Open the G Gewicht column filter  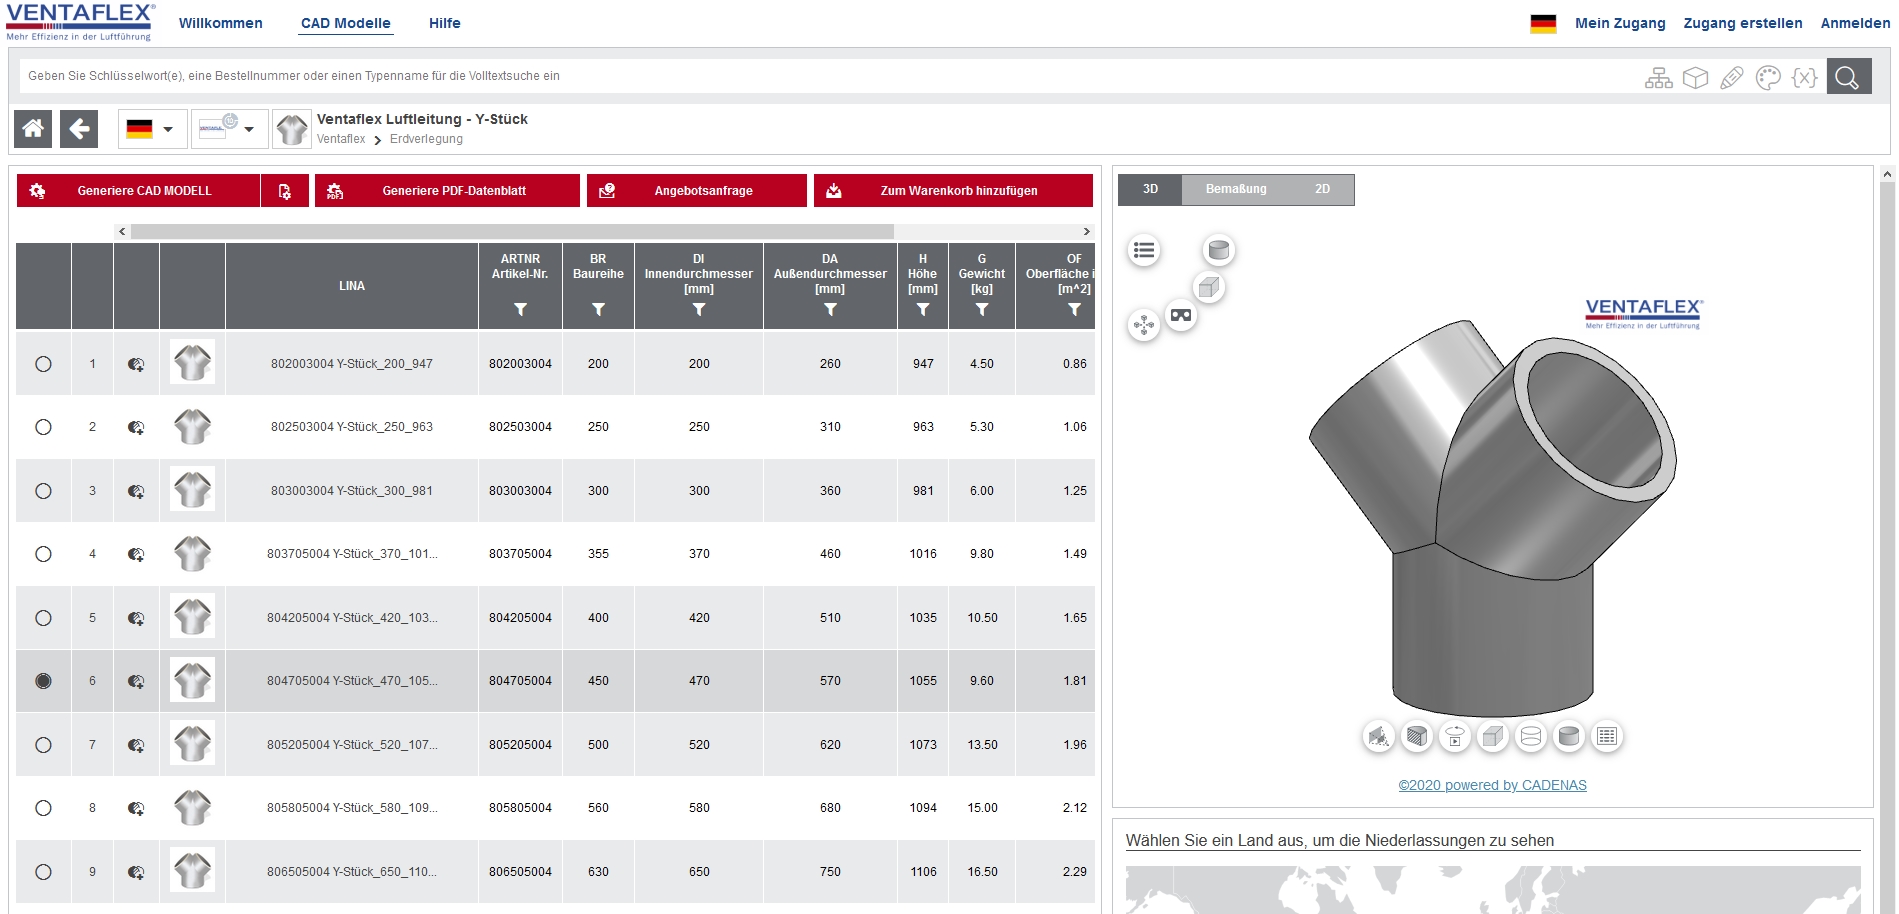[982, 310]
